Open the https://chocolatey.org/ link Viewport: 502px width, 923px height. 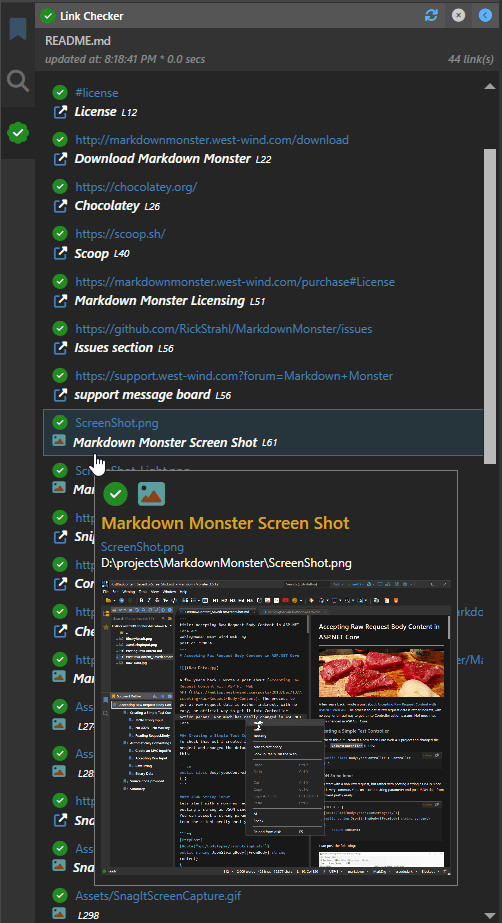136,187
